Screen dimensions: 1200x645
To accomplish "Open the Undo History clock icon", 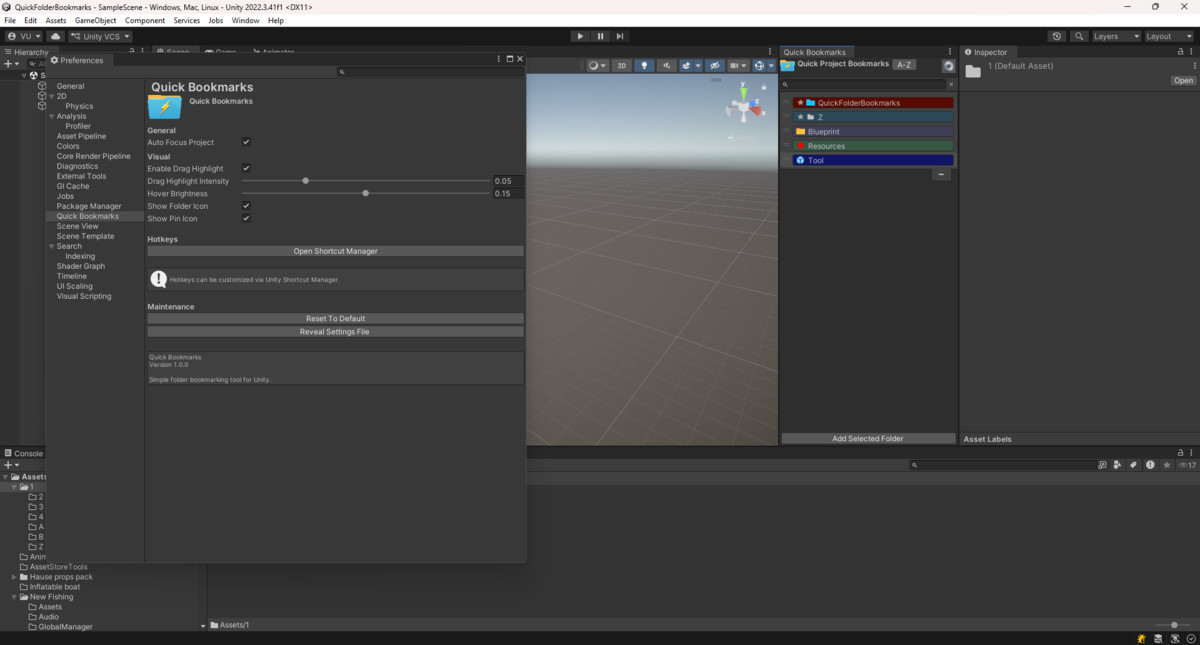I will click(x=1057, y=36).
